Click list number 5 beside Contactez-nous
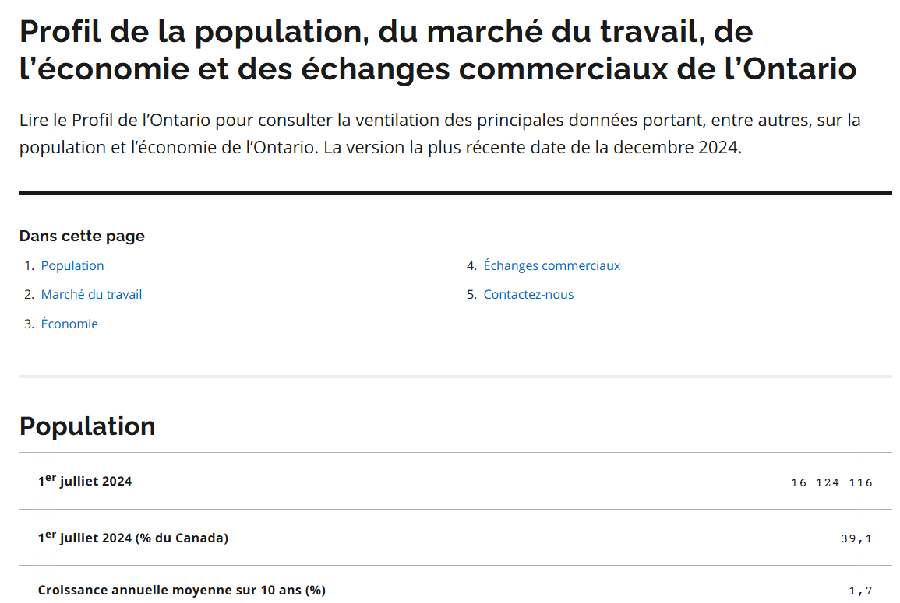Viewport: 900px width, 603px height. coord(470,295)
